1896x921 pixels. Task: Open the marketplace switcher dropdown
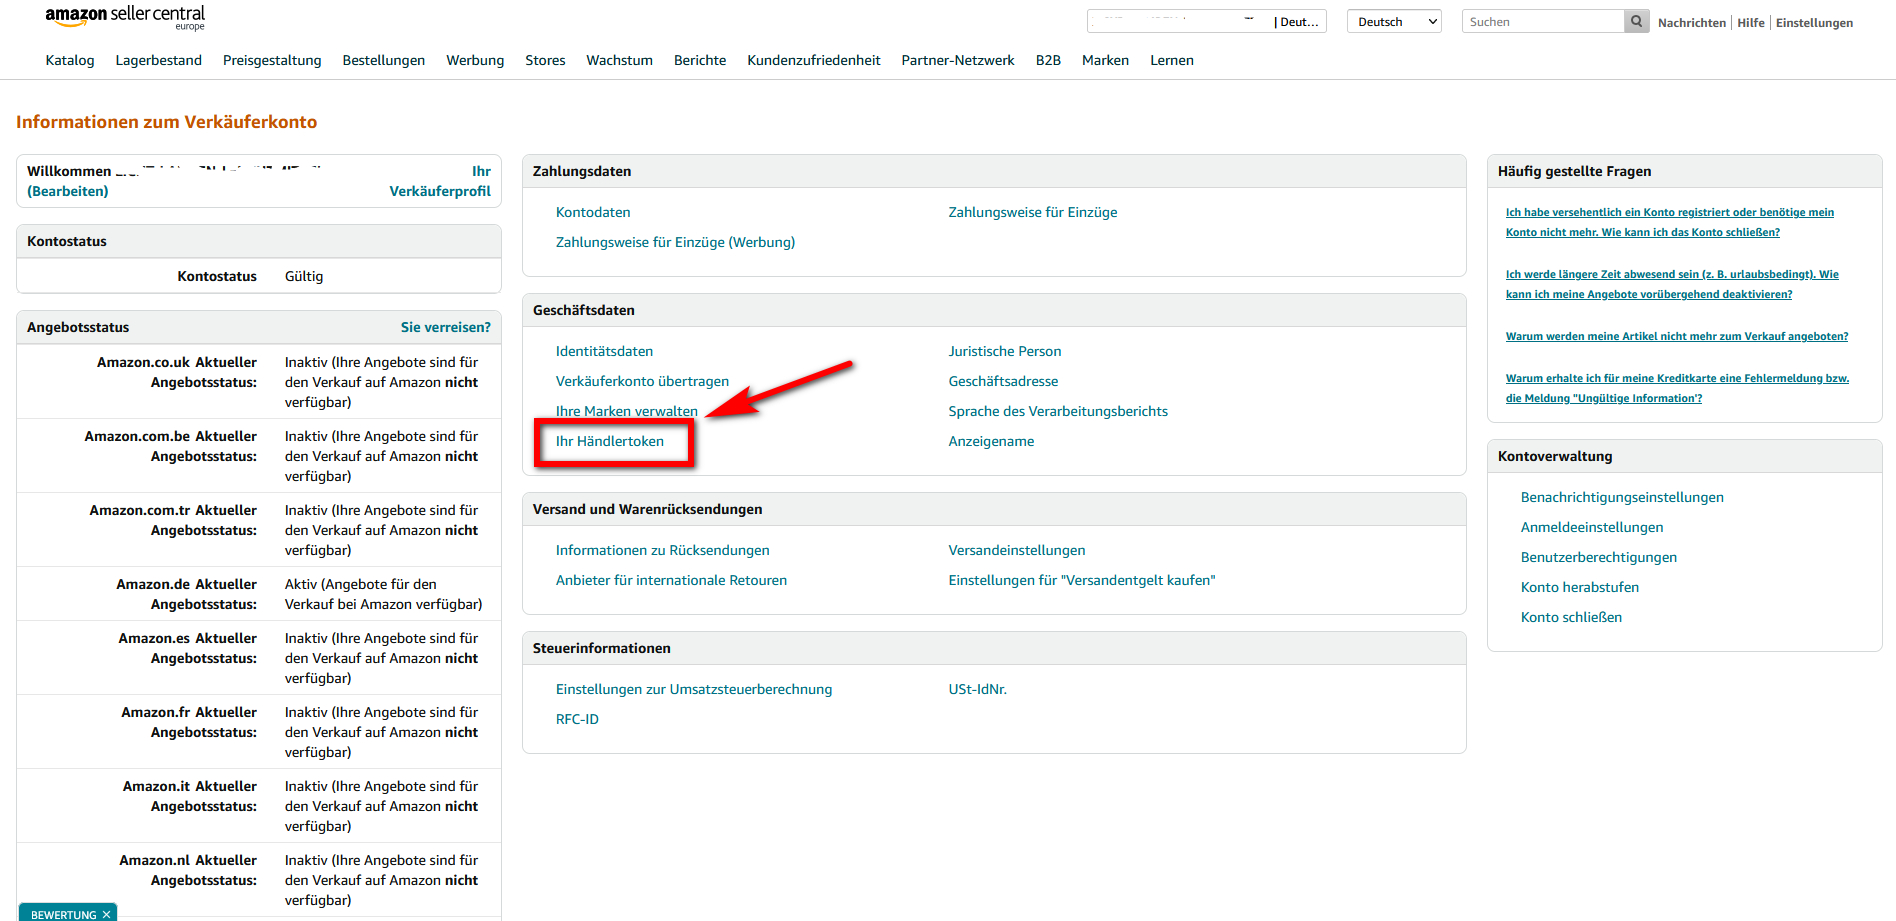[1206, 21]
